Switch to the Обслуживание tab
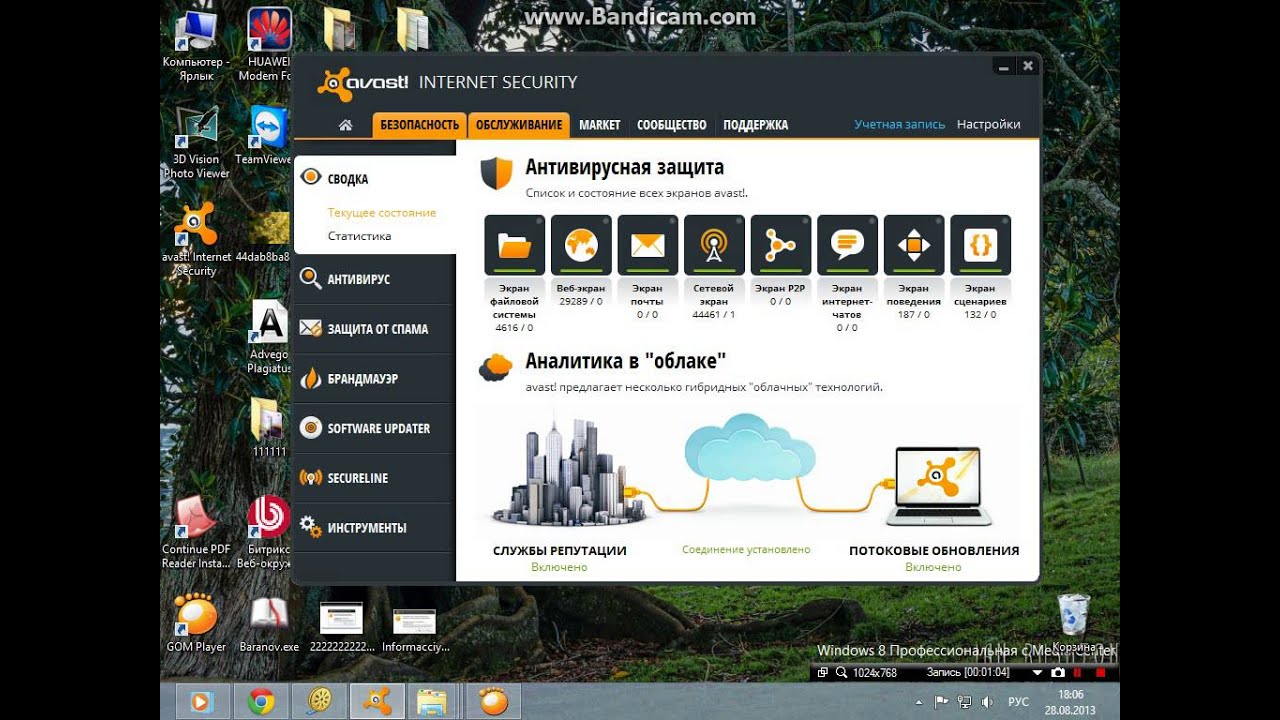 click(518, 125)
